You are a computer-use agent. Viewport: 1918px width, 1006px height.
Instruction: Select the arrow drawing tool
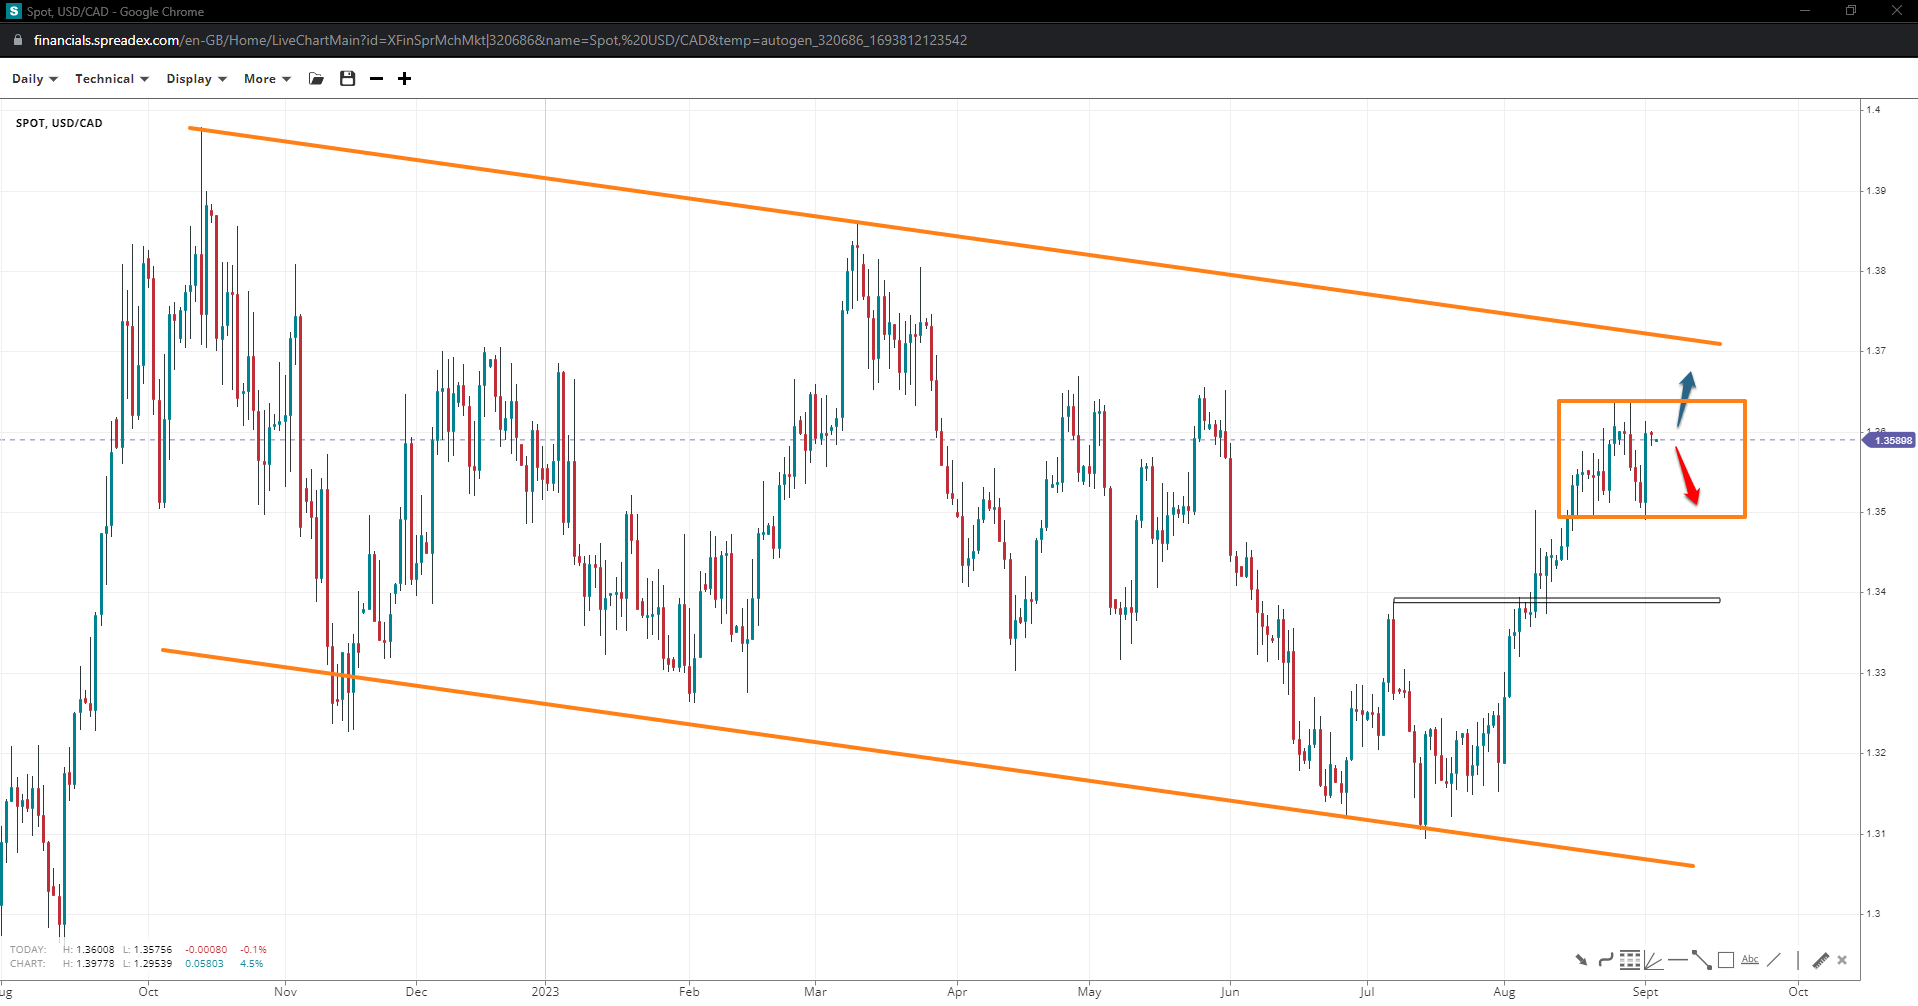(x=1581, y=960)
